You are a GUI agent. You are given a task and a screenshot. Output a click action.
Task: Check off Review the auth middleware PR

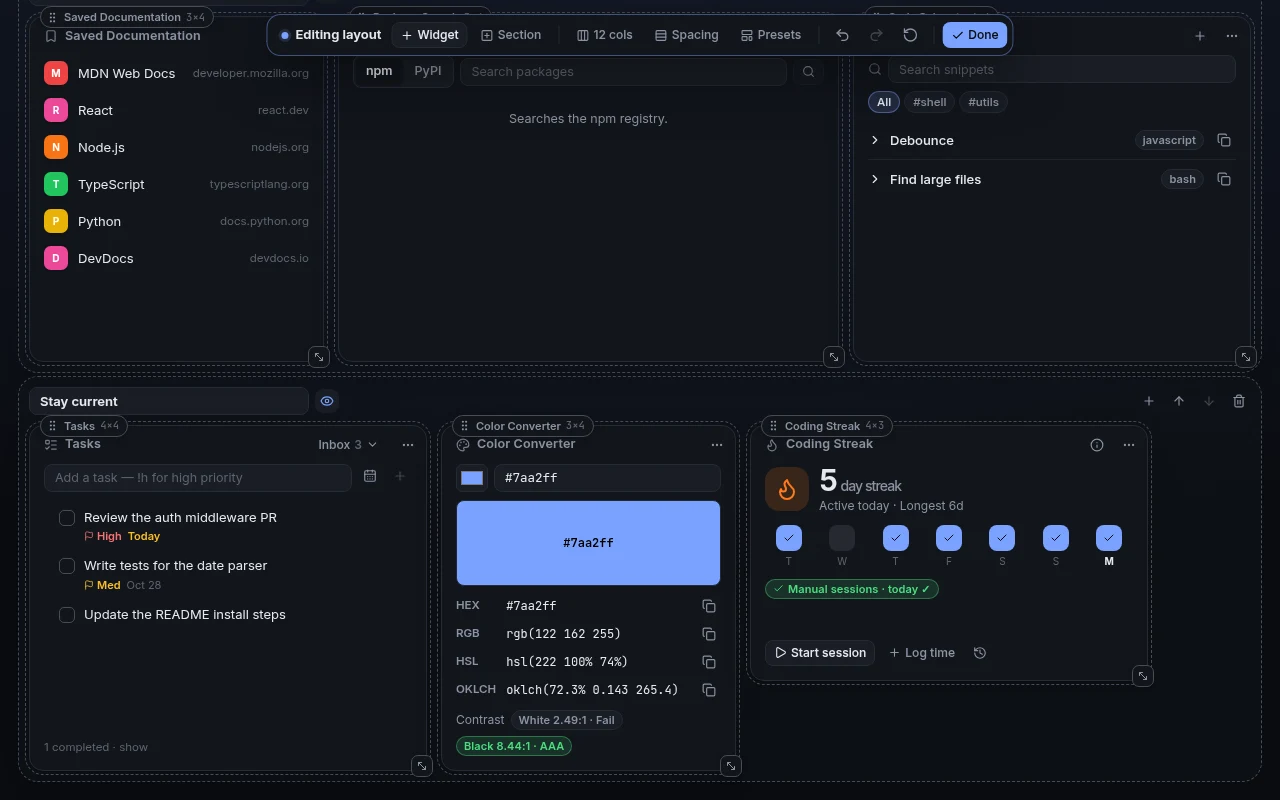[x=67, y=518]
